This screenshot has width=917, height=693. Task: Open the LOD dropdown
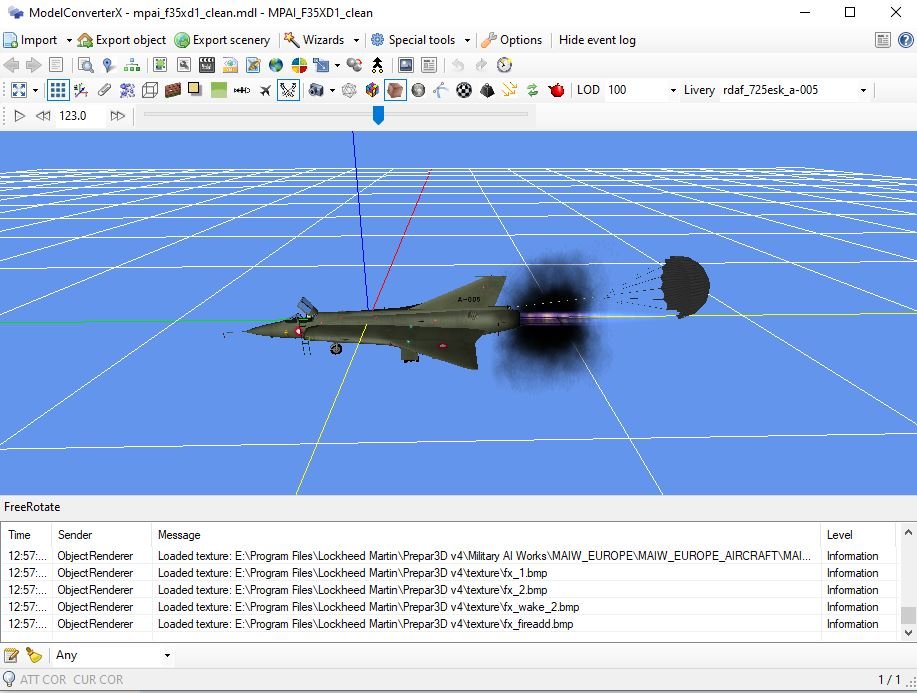point(673,90)
